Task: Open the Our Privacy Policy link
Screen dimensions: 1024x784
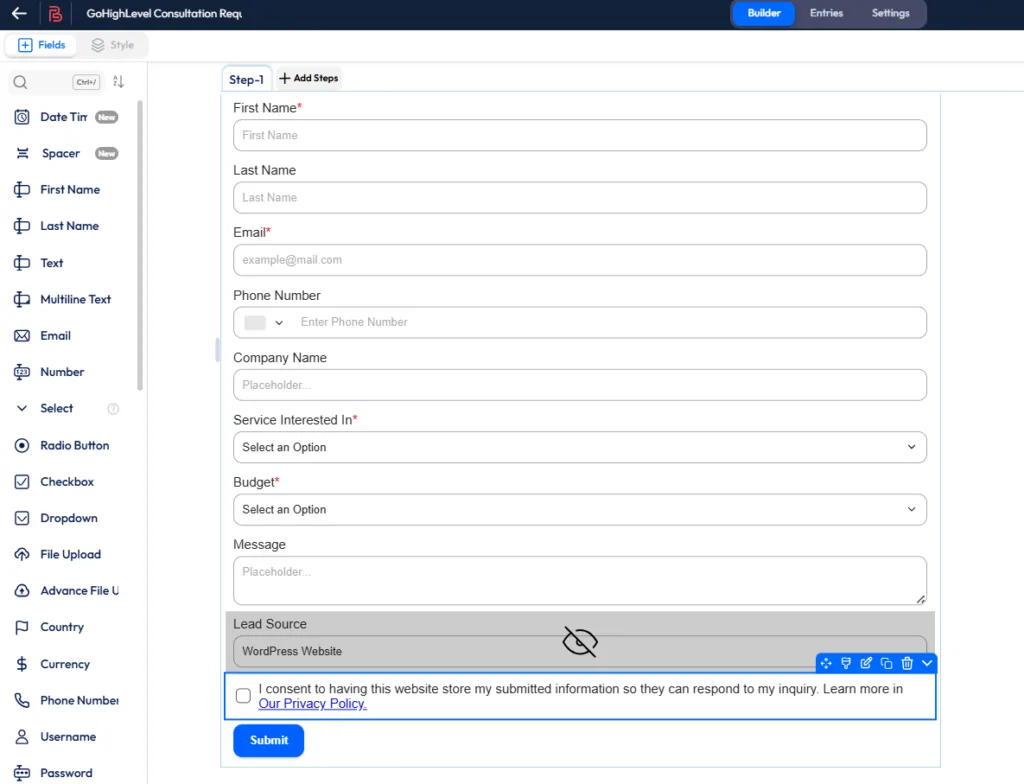Action: [x=313, y=704]
